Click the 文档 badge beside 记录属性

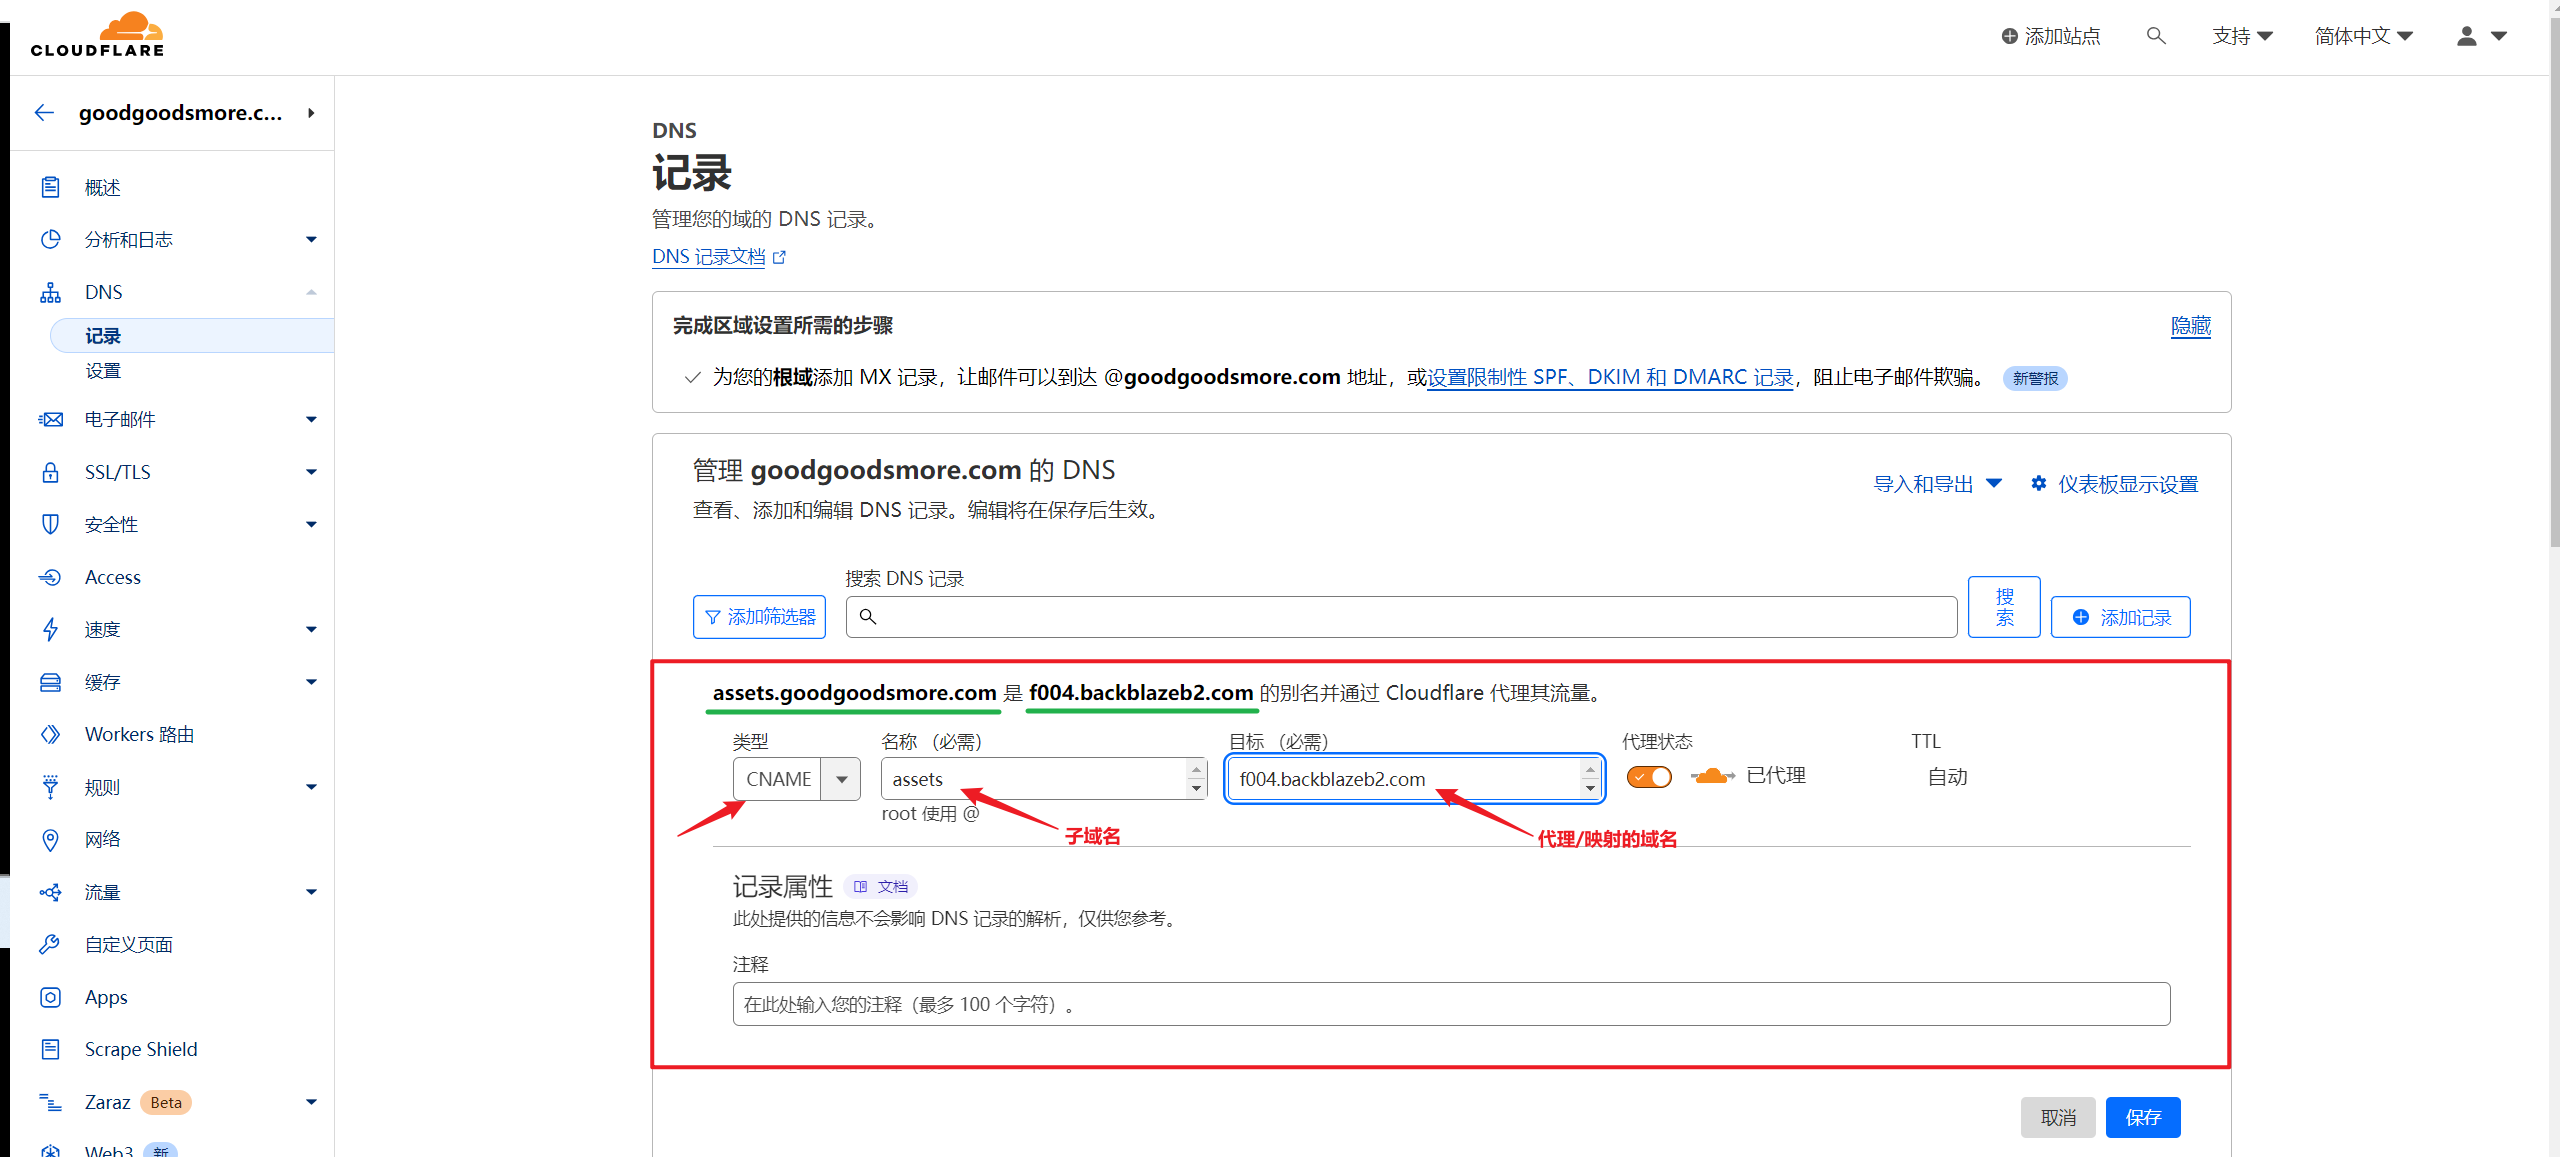click(881, 886)
